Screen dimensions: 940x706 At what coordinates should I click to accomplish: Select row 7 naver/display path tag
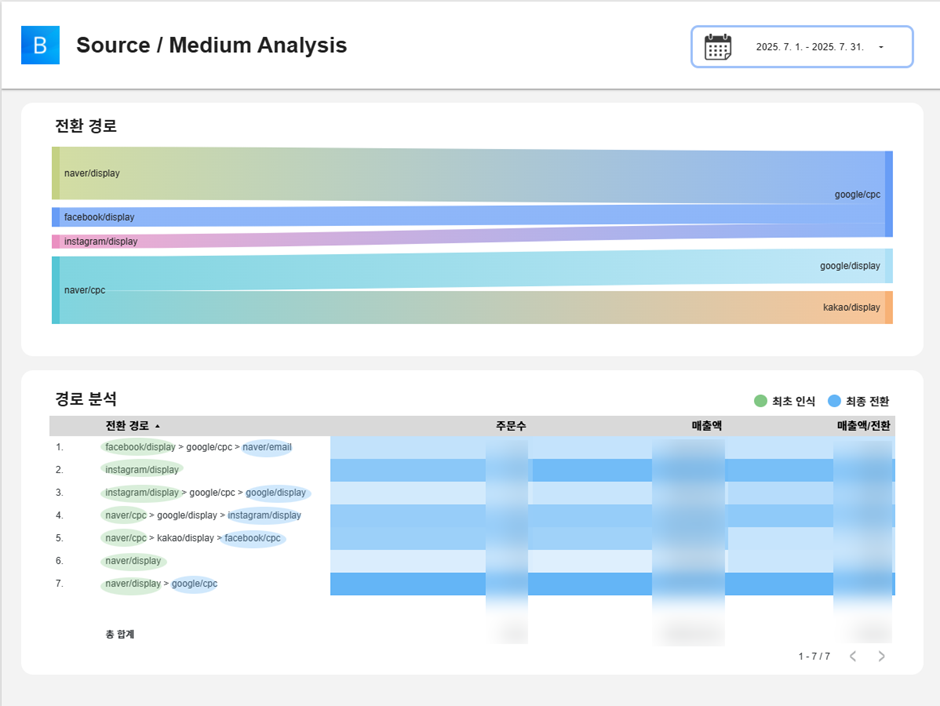[132, 584]
